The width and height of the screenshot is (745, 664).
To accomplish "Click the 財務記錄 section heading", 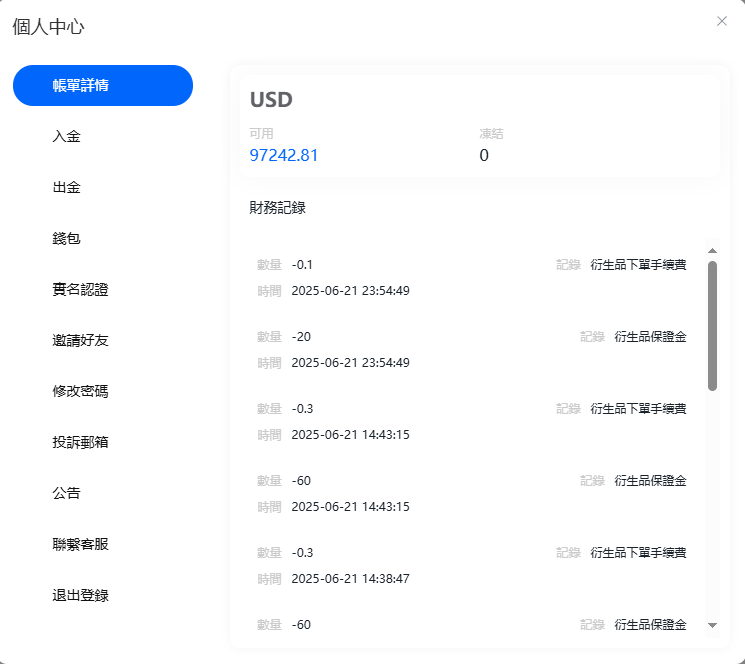I will point(278,208).
